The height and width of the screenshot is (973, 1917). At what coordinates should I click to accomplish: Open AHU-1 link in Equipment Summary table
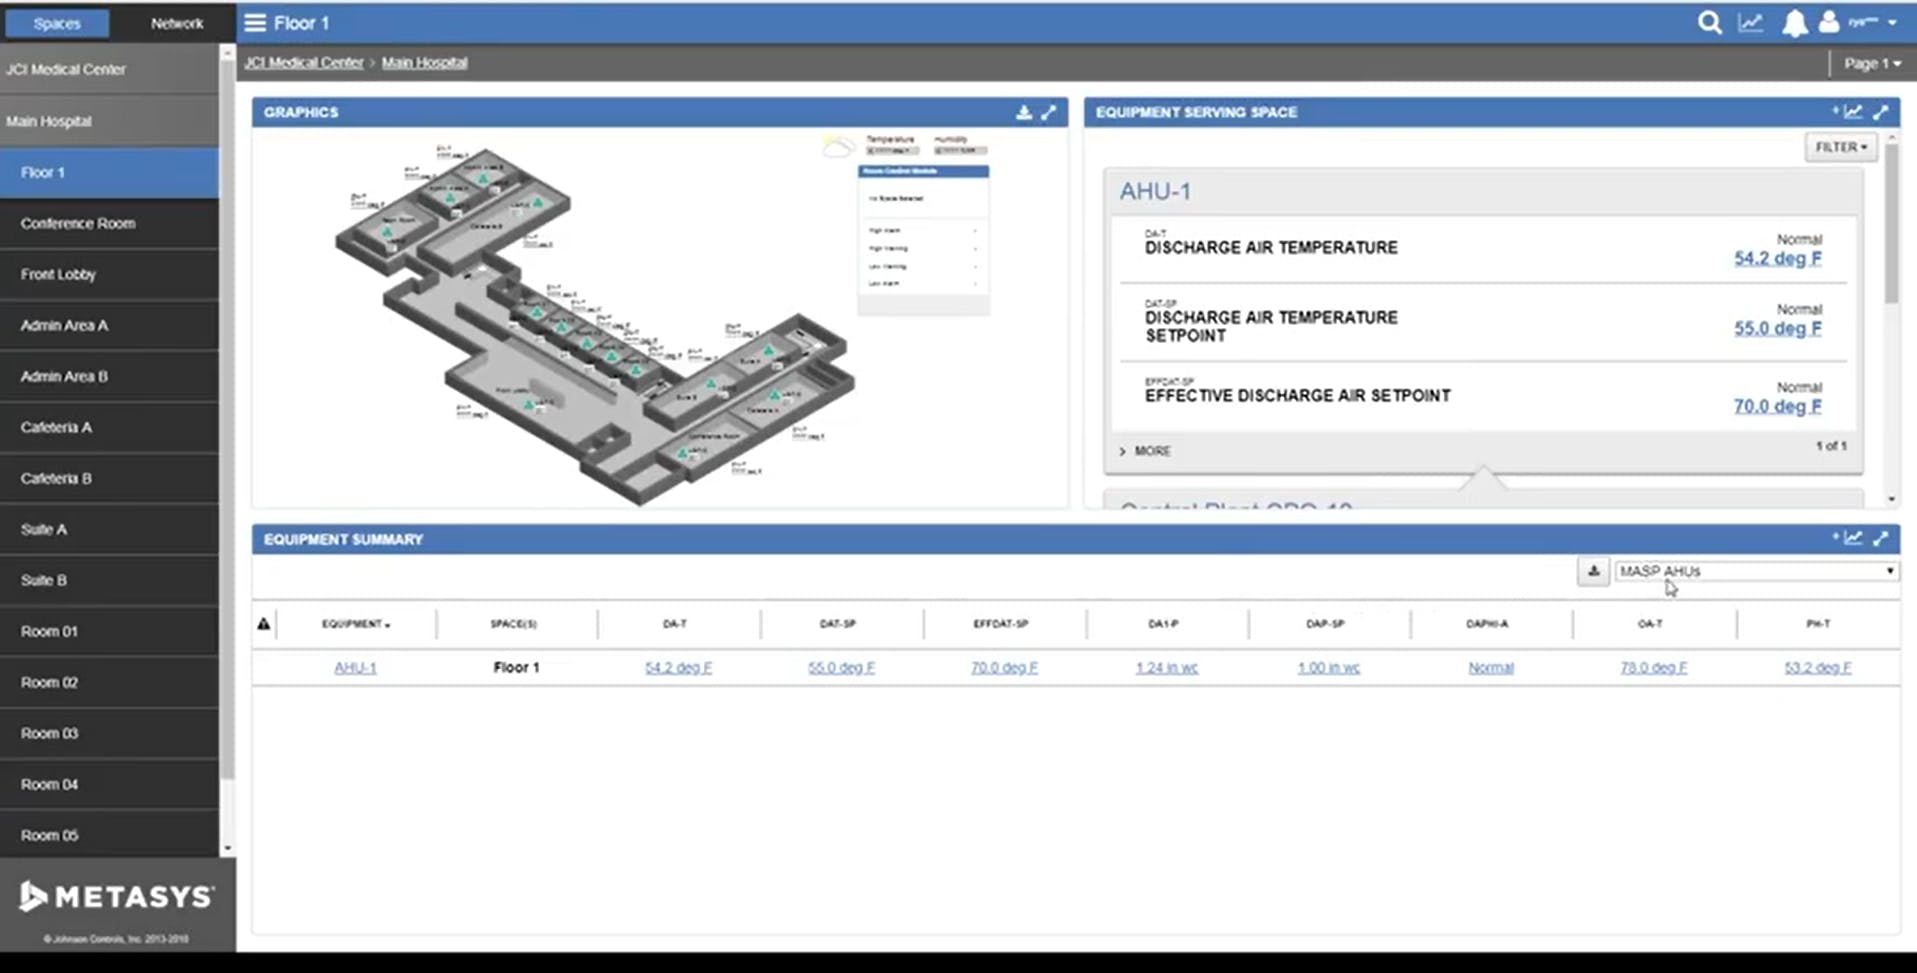click(355, 667)
